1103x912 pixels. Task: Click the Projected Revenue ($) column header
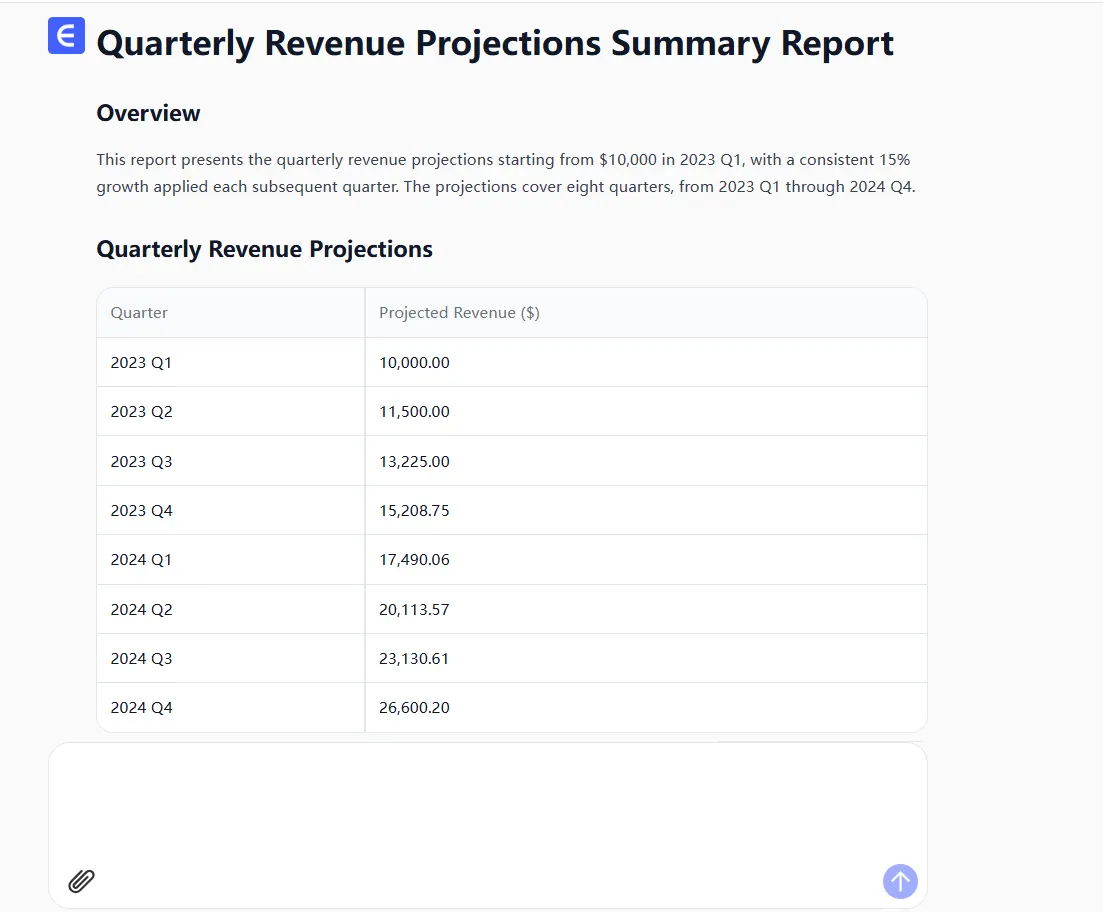(x=459, y=313)
